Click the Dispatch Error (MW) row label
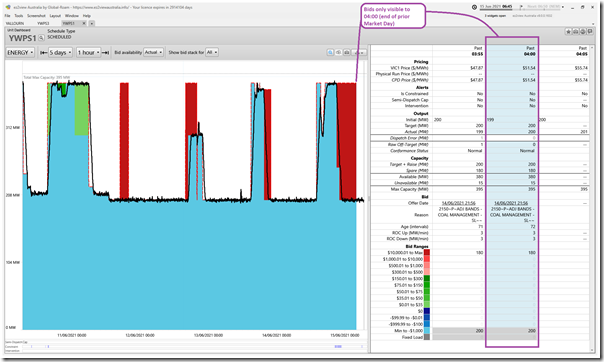This screenshot has width=604, height=362. [409, 138]
